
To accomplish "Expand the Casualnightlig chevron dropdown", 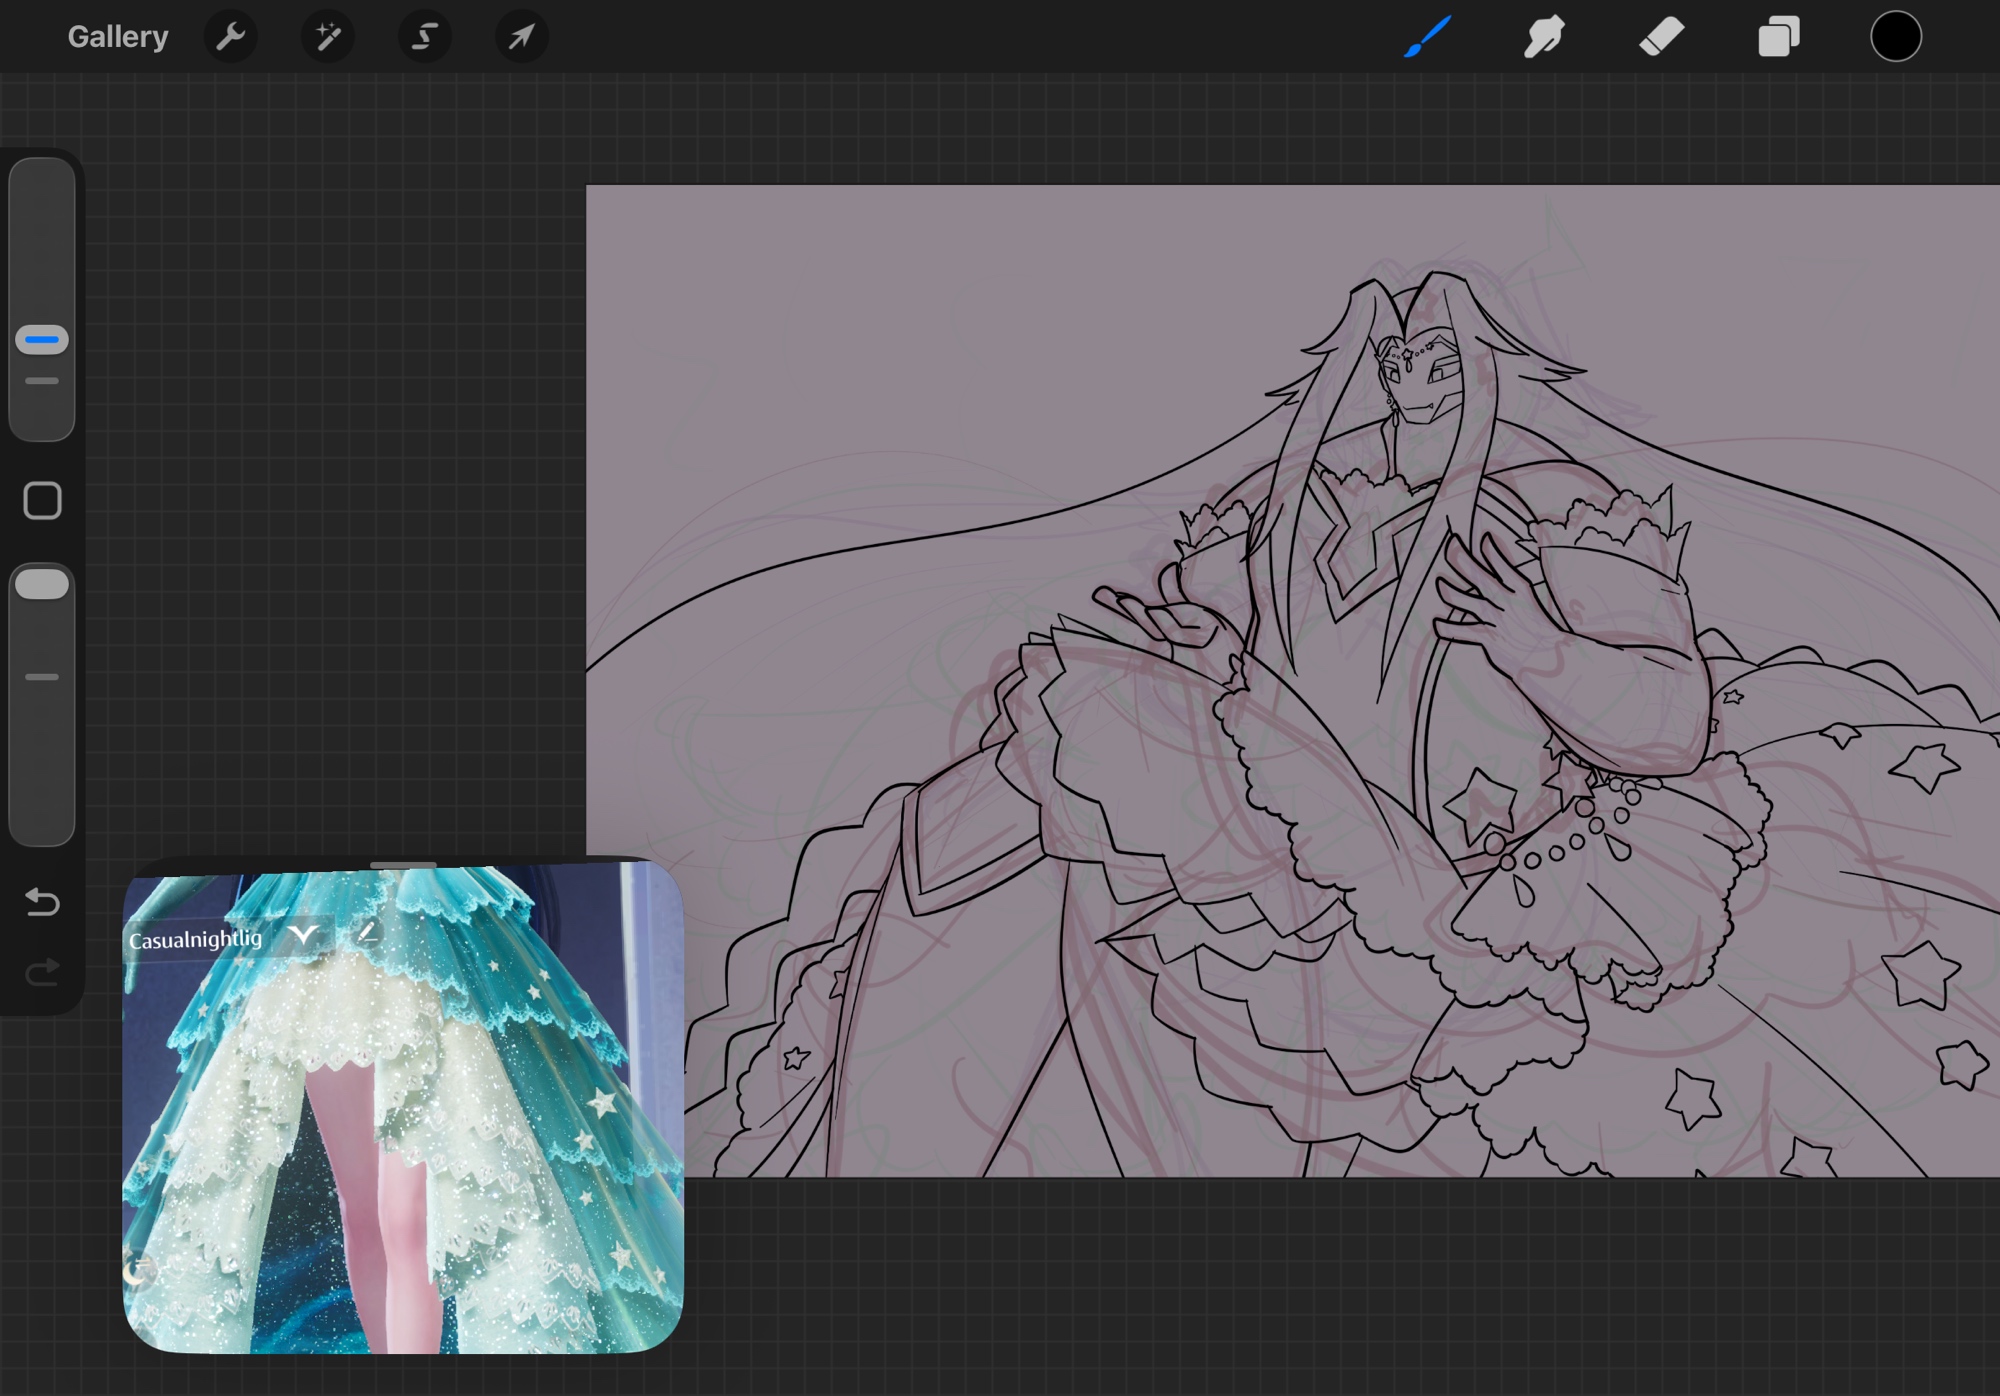I will [x=304, y=935].
